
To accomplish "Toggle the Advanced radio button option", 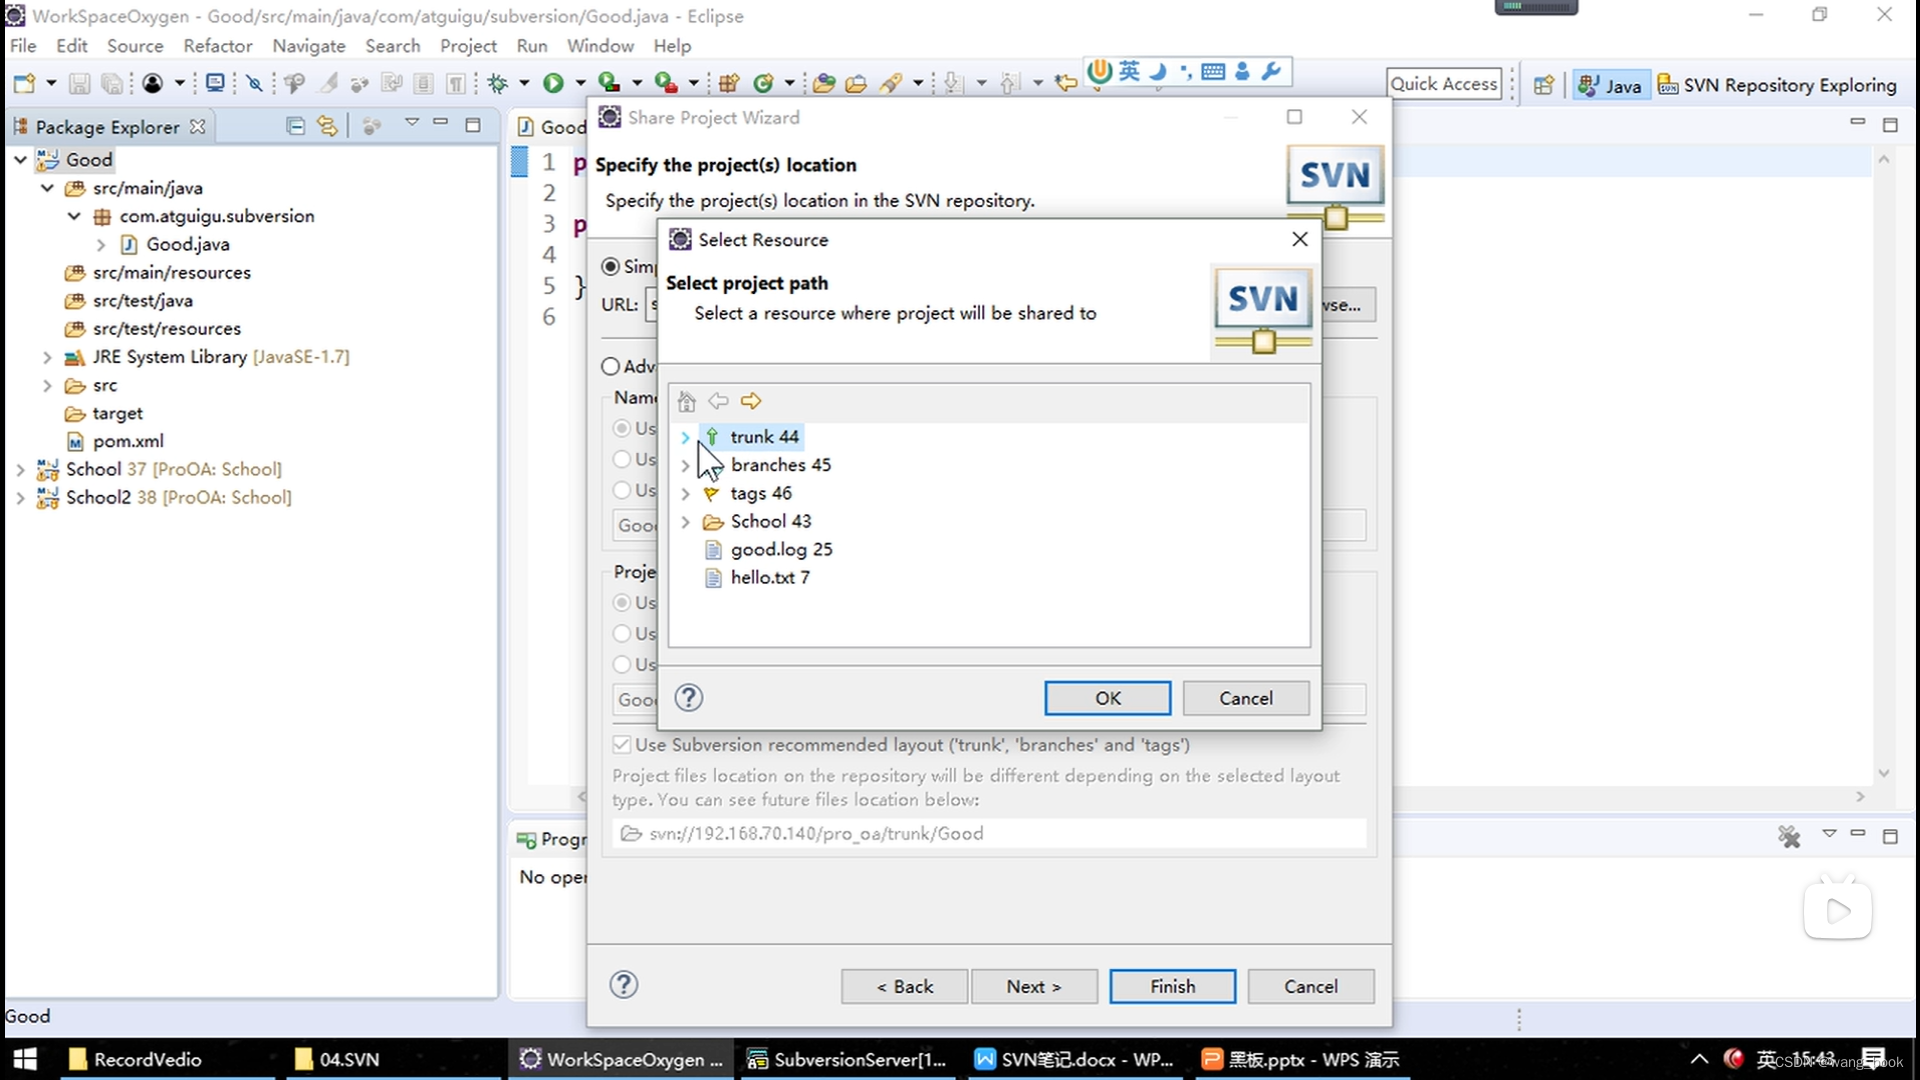I will pyautogui.click(x=611, y=365).
